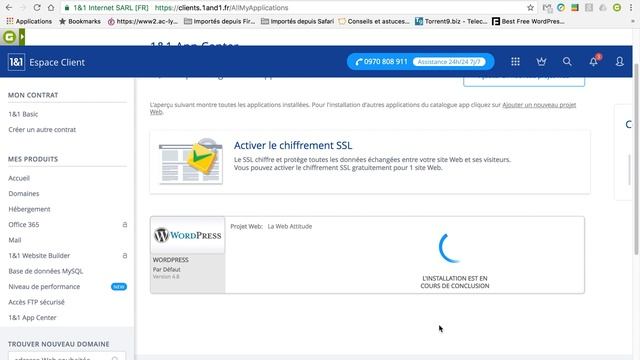The width and height of the screenshot is (640, 360).
Task: Click Assistance 24h/24 7j/7 pill
Action: pyautogui.click(x=449, y=62)
